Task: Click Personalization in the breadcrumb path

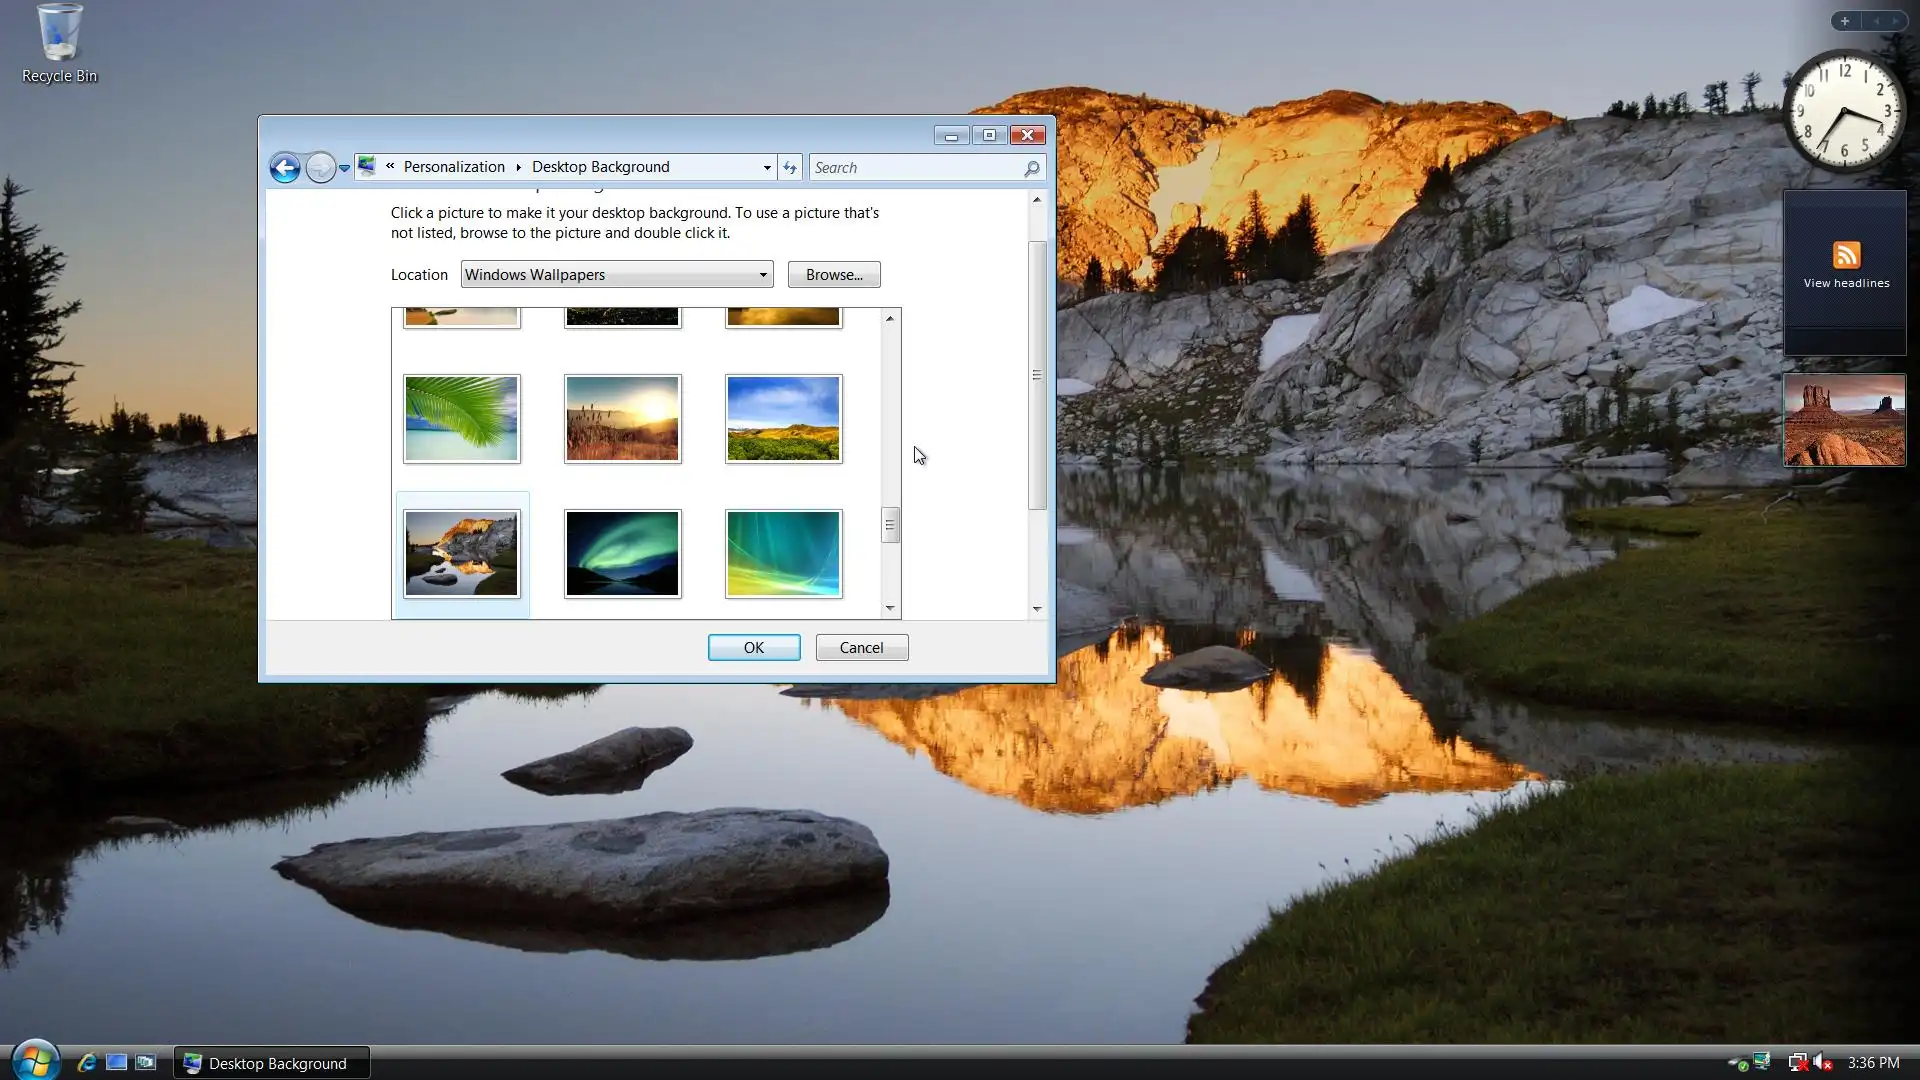Action: [x=454, y=167]
